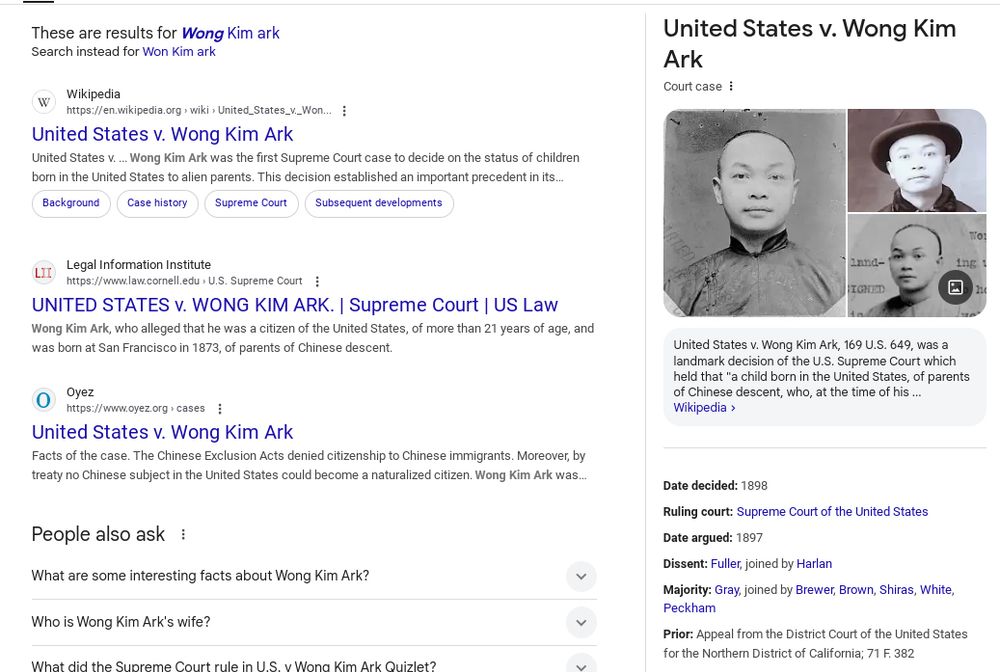This screenshot has width=1000, height=672.
Task: Open Court case panel more options
Action: pyautogui.click(x=731, y=86)
